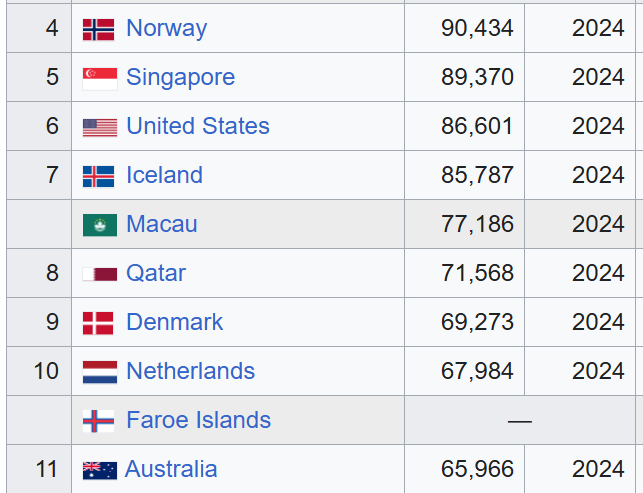Click the United States flag icon
643x493 pixels.
[100, 128]
